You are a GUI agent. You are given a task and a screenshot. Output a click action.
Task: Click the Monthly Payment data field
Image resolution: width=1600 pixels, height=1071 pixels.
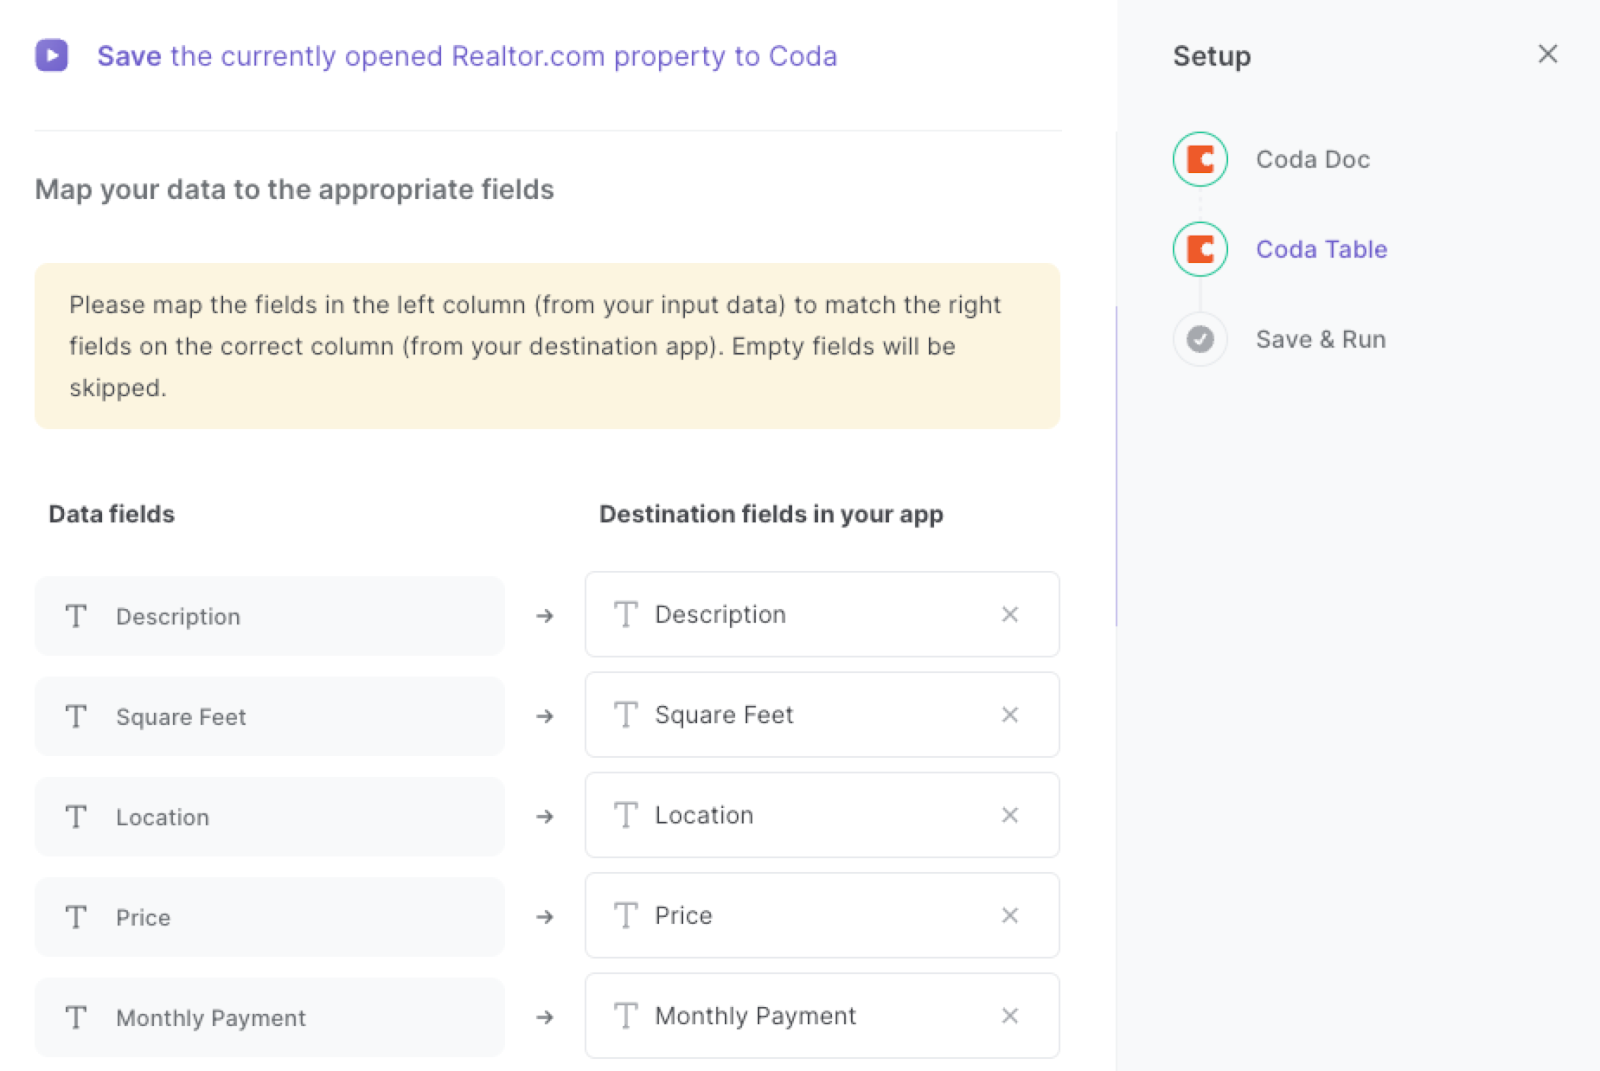269,1017
